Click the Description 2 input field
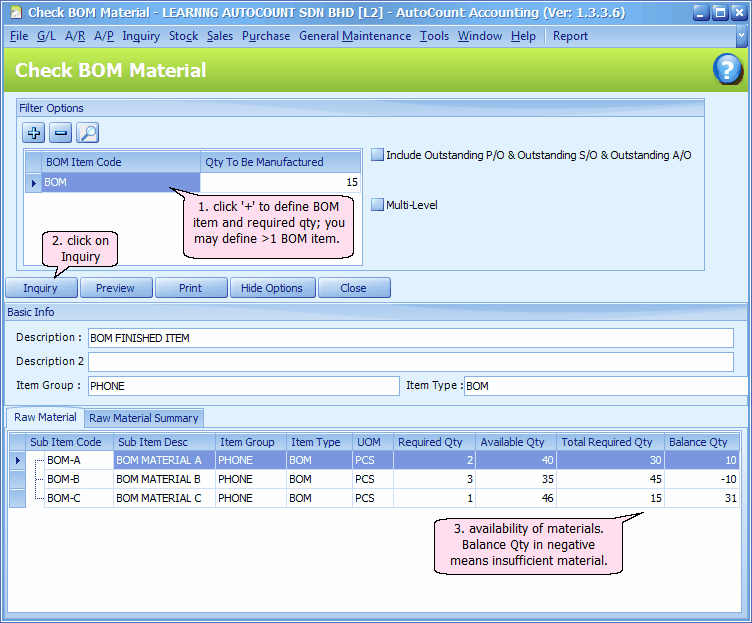This screenshot has width=752, height=623. tap(410, 362)
